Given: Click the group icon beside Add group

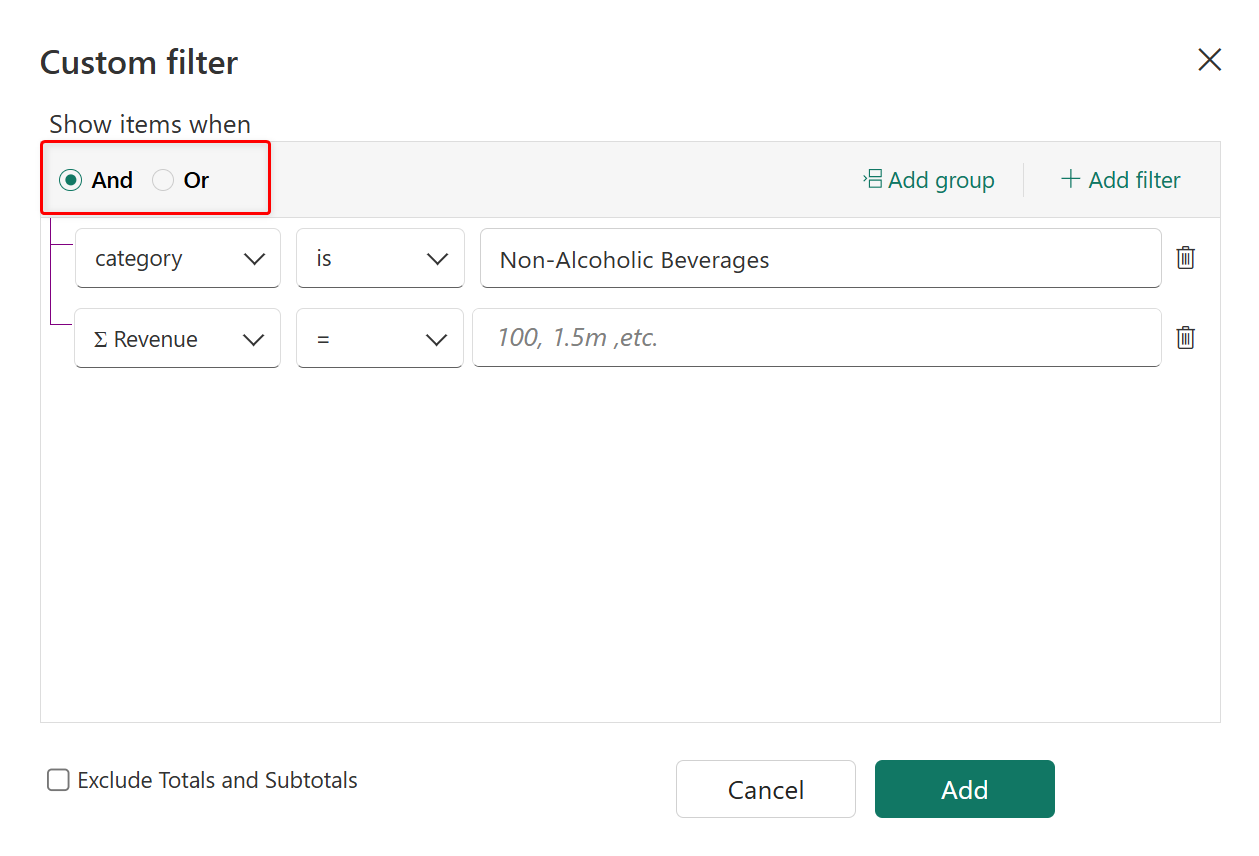Looking at the screenshot, I should pyautogui.click(x=872, y=179).
